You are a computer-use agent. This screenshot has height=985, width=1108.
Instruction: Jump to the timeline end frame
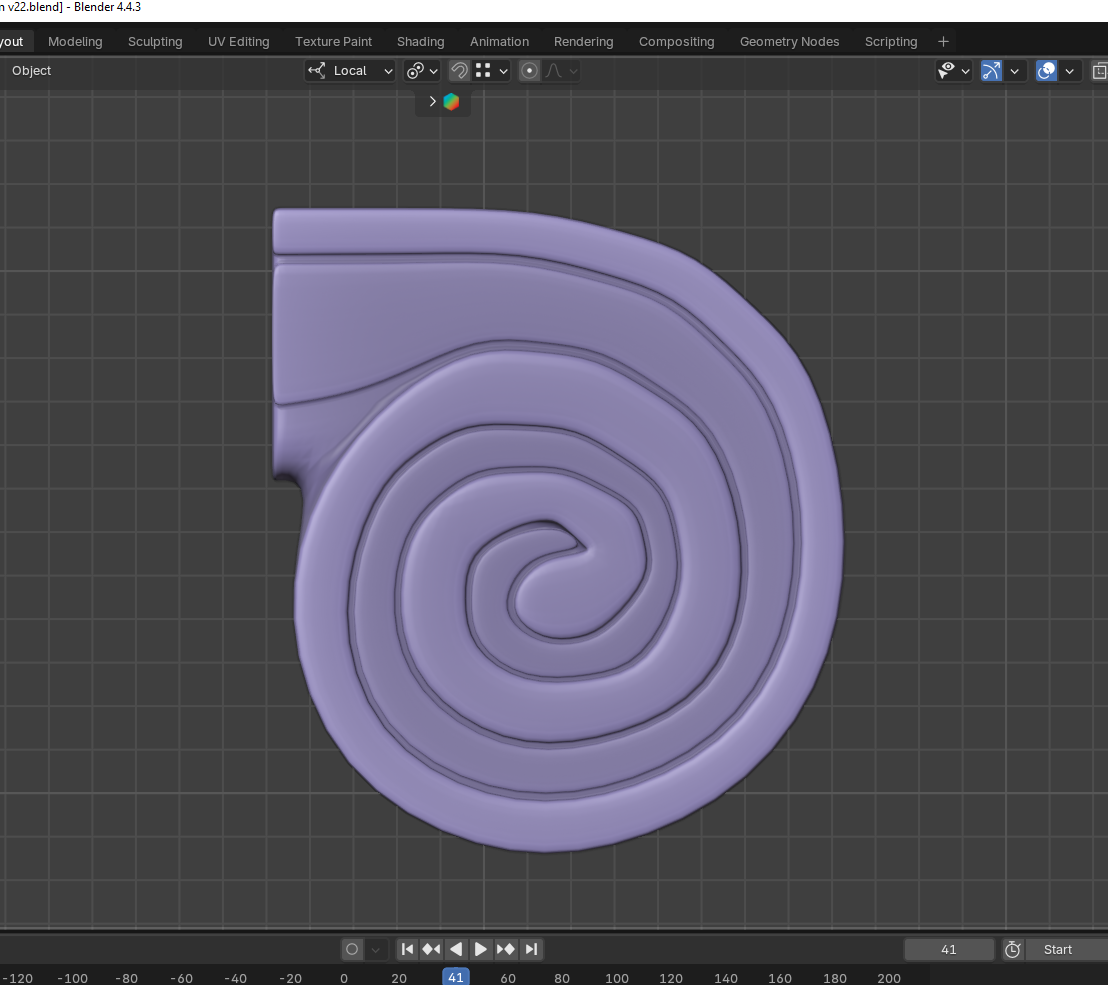[531, 949]
